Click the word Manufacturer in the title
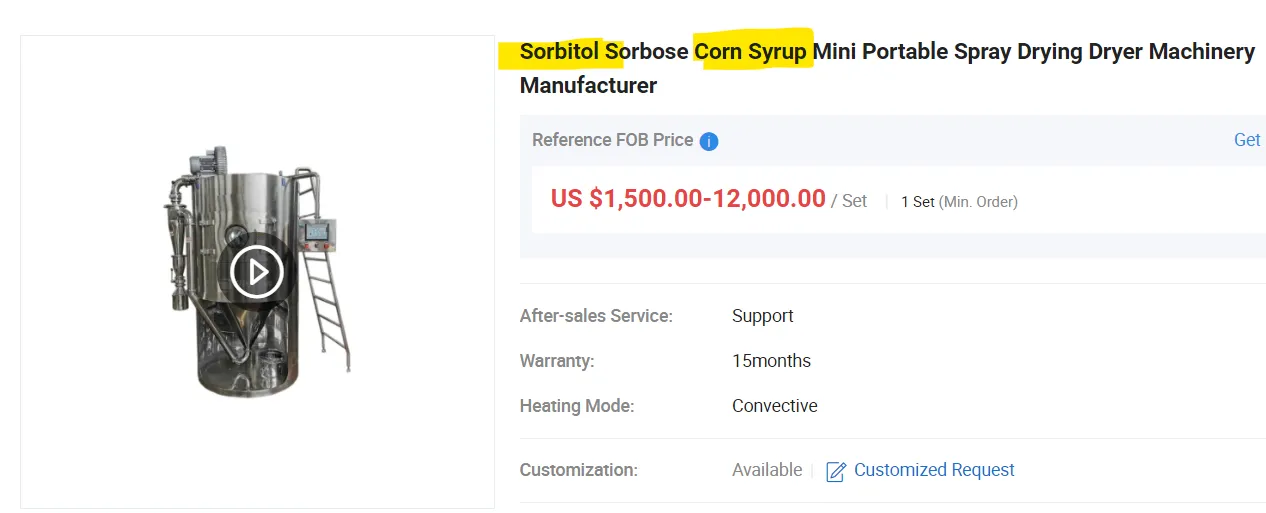 (x=588, y=86)
